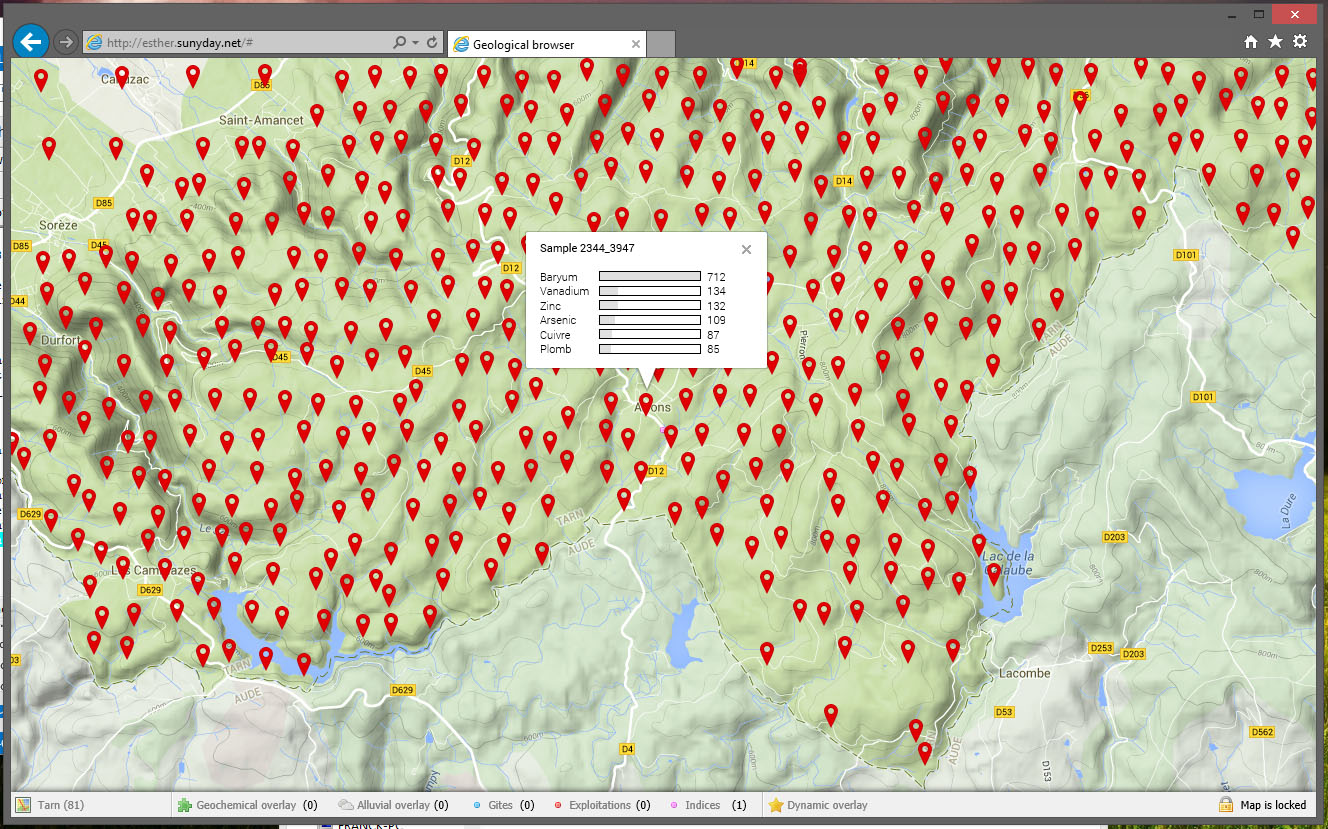Open the browser Home icon
The image size is (1328, 829).
[x=1250, y=42]
